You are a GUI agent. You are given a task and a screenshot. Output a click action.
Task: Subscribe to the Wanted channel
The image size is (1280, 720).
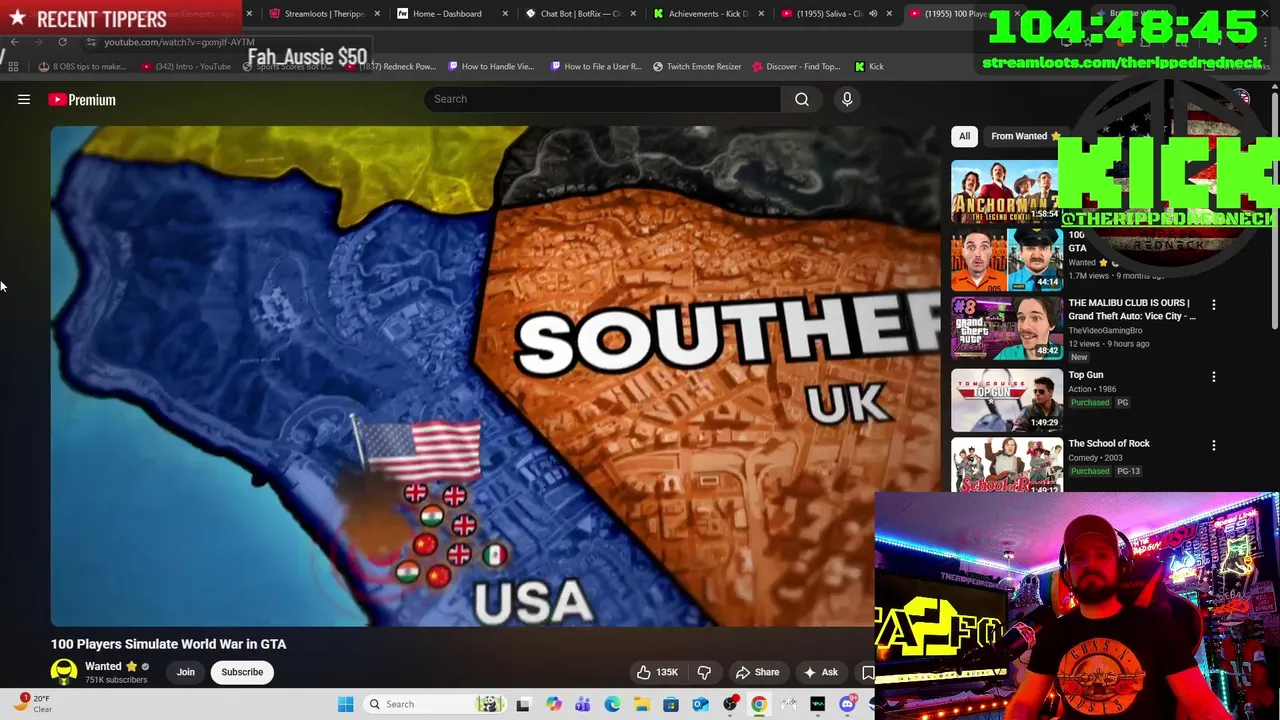(x=242, y=672)
